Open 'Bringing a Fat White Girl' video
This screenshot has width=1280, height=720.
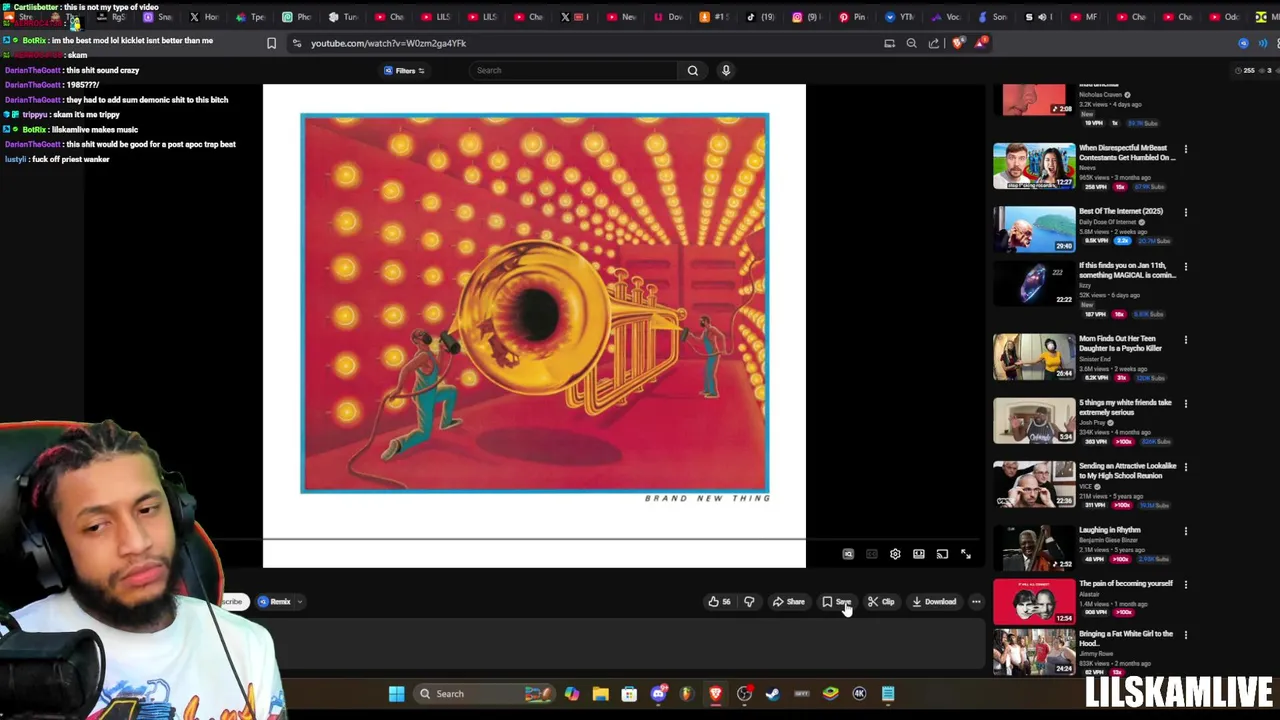(x=1126, y=638)
